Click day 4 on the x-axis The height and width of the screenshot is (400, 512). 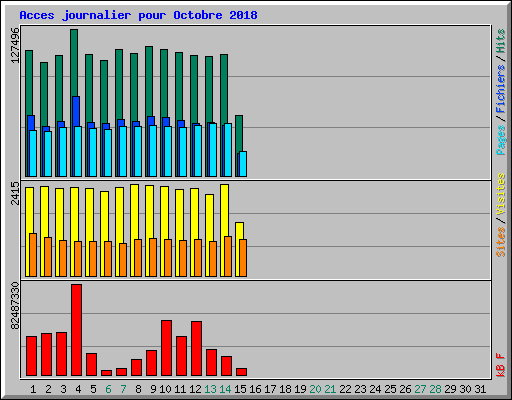pos(78,389)
